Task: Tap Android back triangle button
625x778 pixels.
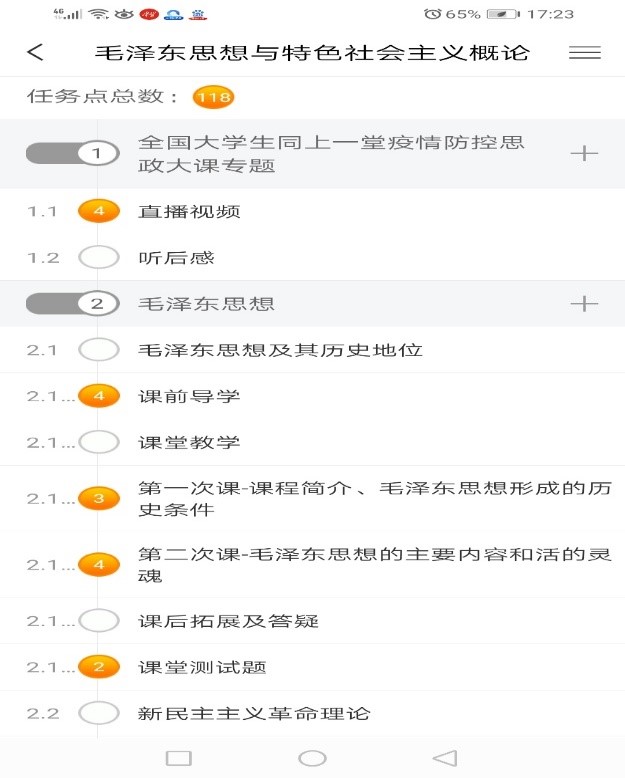Action: pos(445,758)
